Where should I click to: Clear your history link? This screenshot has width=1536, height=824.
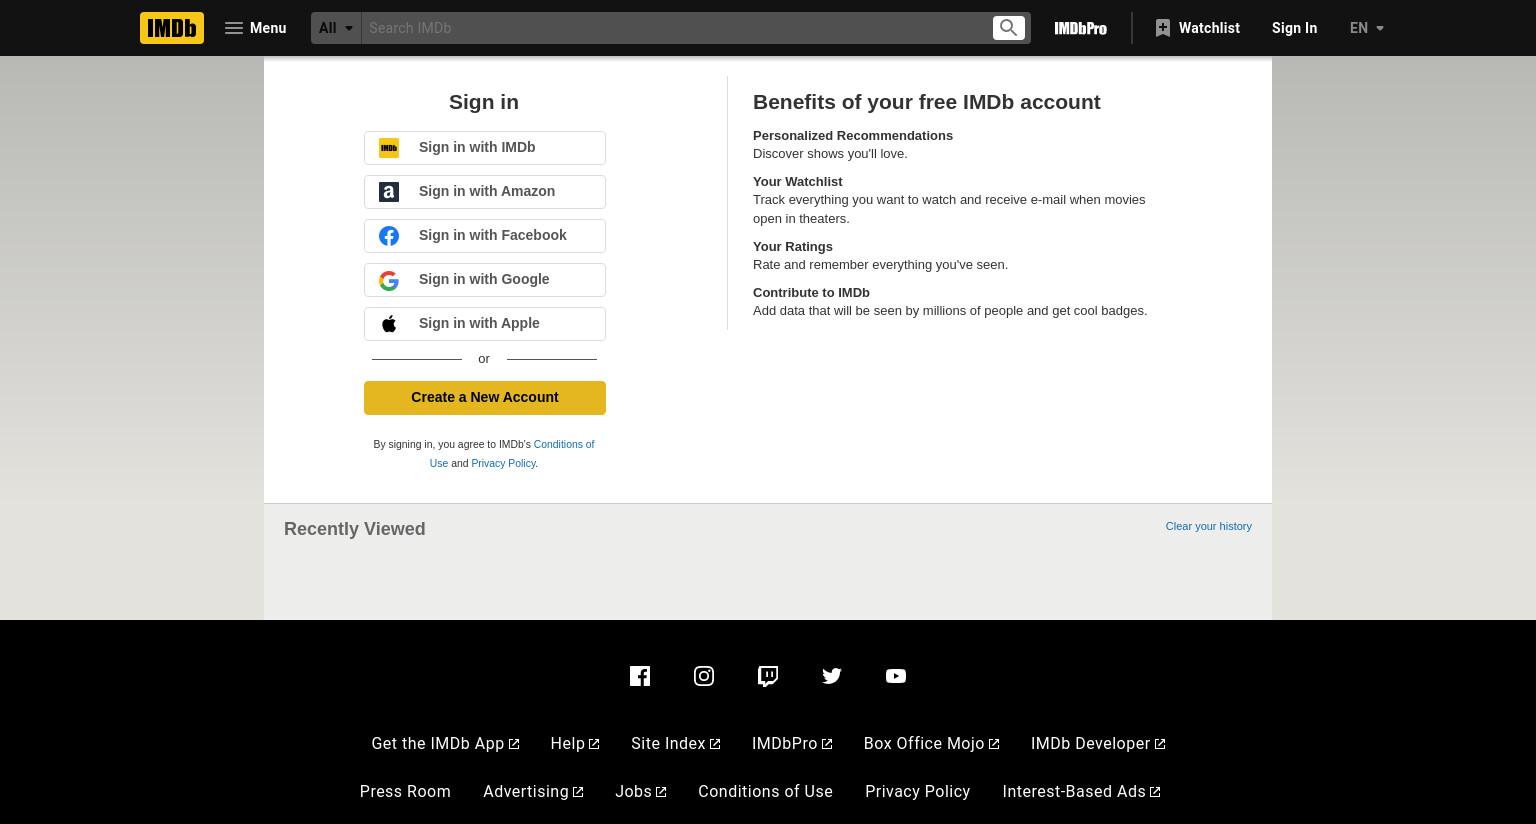point(1208,526)
